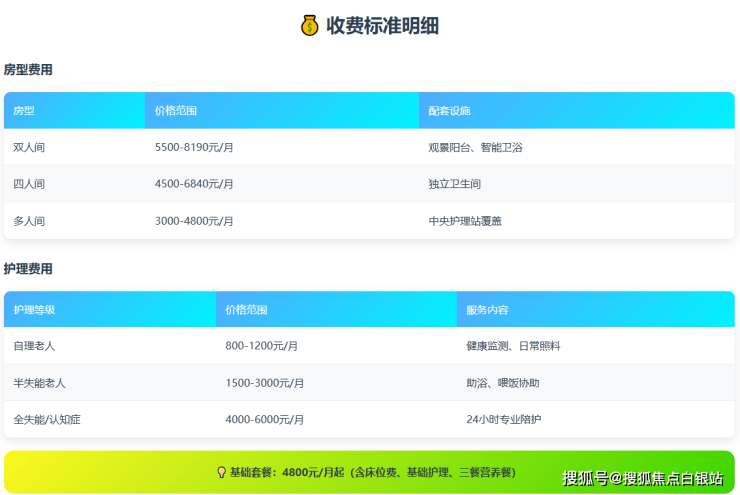
Task: Select the 全失能/认知症 row label
Action: (47, 420)
